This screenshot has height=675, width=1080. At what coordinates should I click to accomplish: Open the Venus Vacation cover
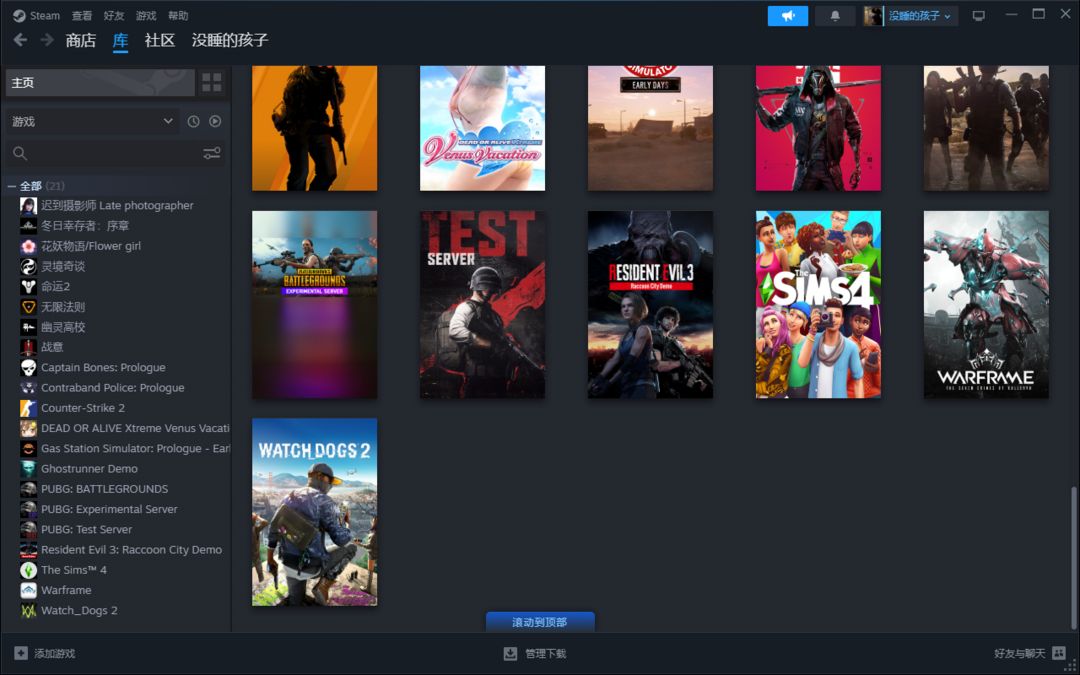click(483, 128)
